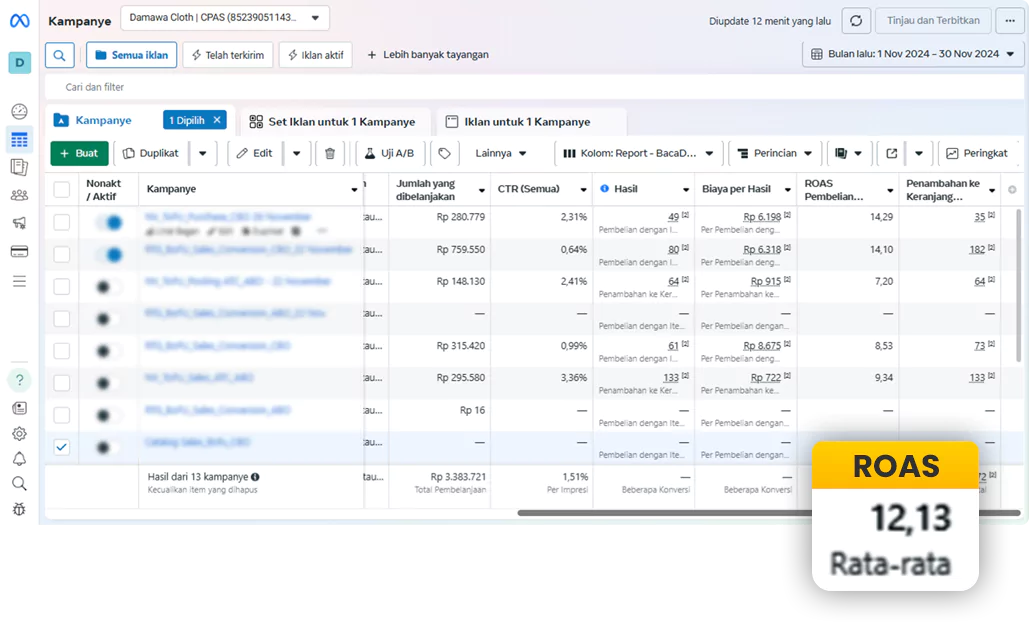This screenshot has width=1029, height=630.
Task: Open the settings gear in sidebar
Action: coord(19,433)
